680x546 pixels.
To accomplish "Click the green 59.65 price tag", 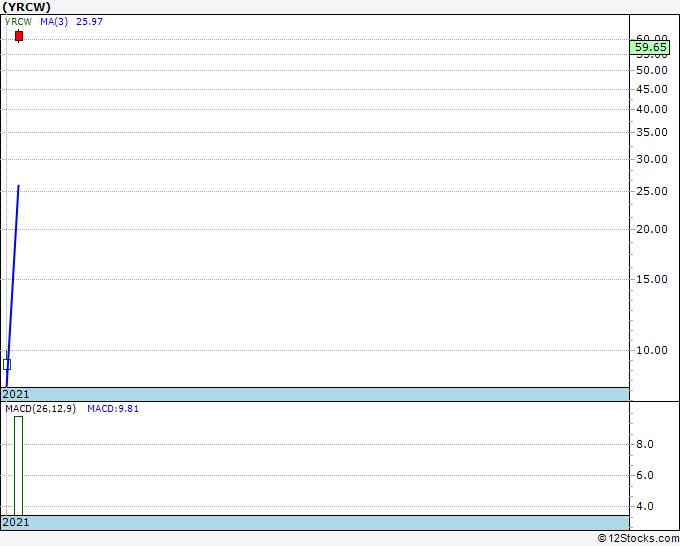I will coord(650,47).
